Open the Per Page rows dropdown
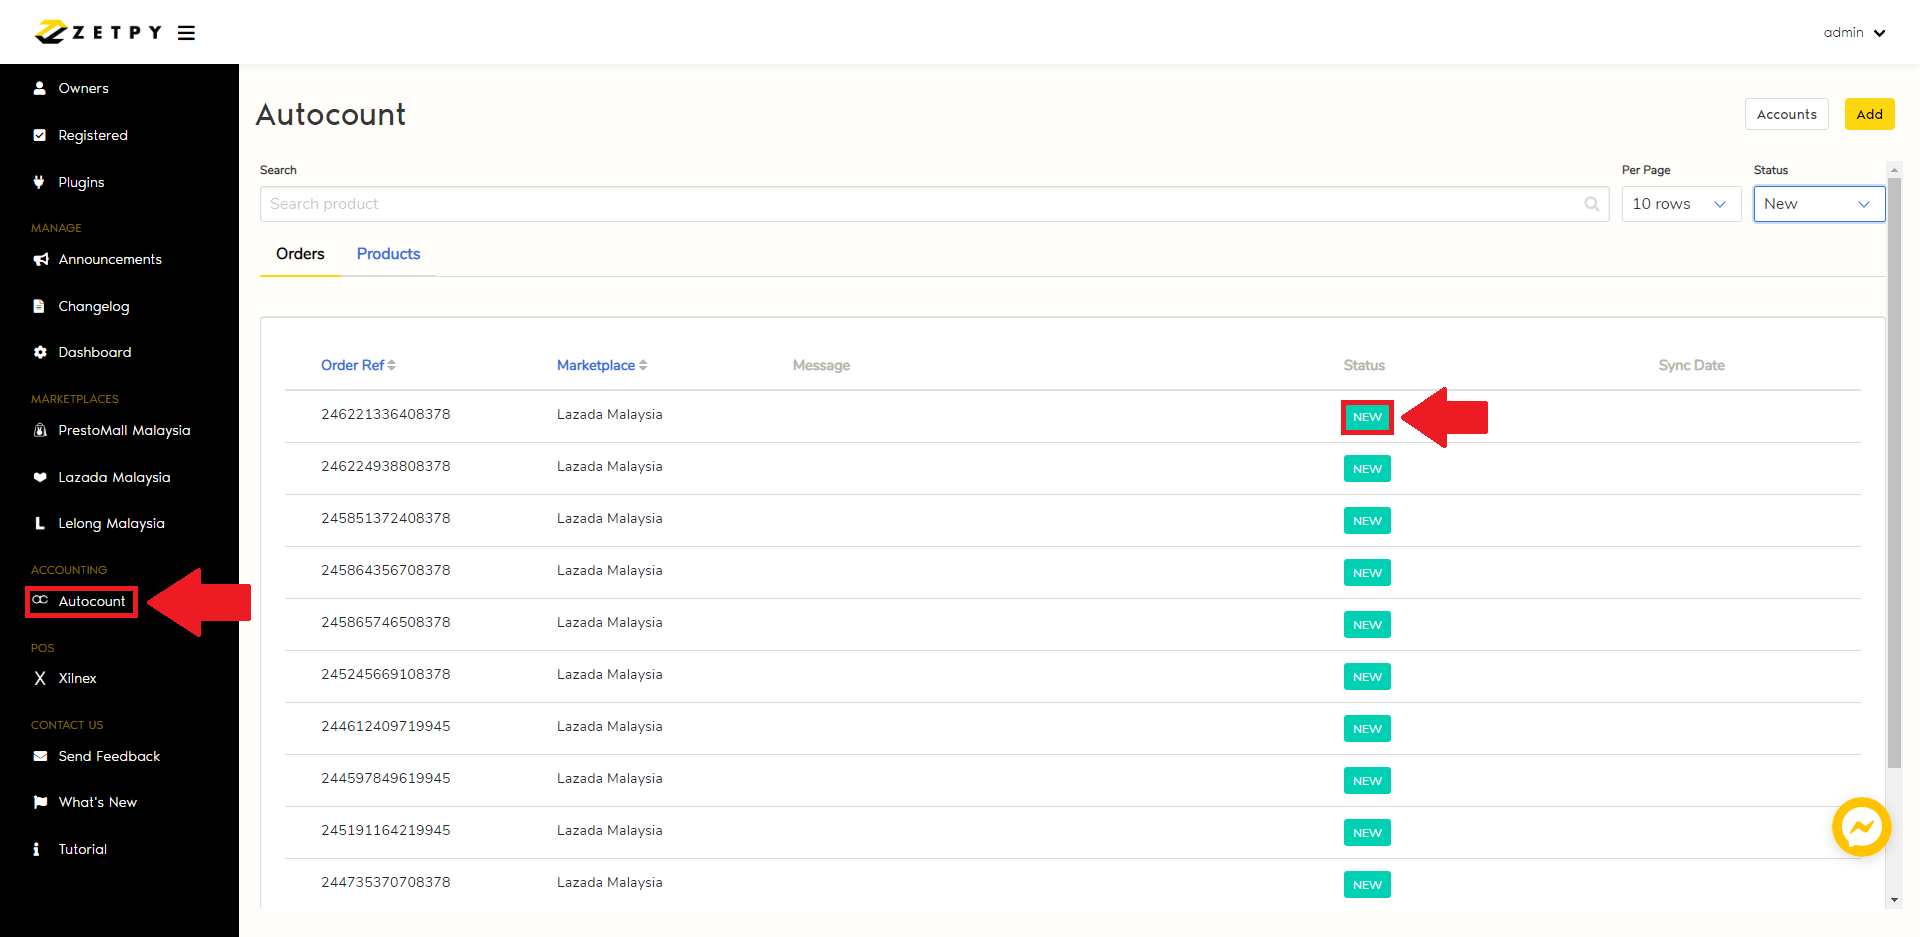The height and width of the screenshot is (937, 1920). coord(1681,204)
